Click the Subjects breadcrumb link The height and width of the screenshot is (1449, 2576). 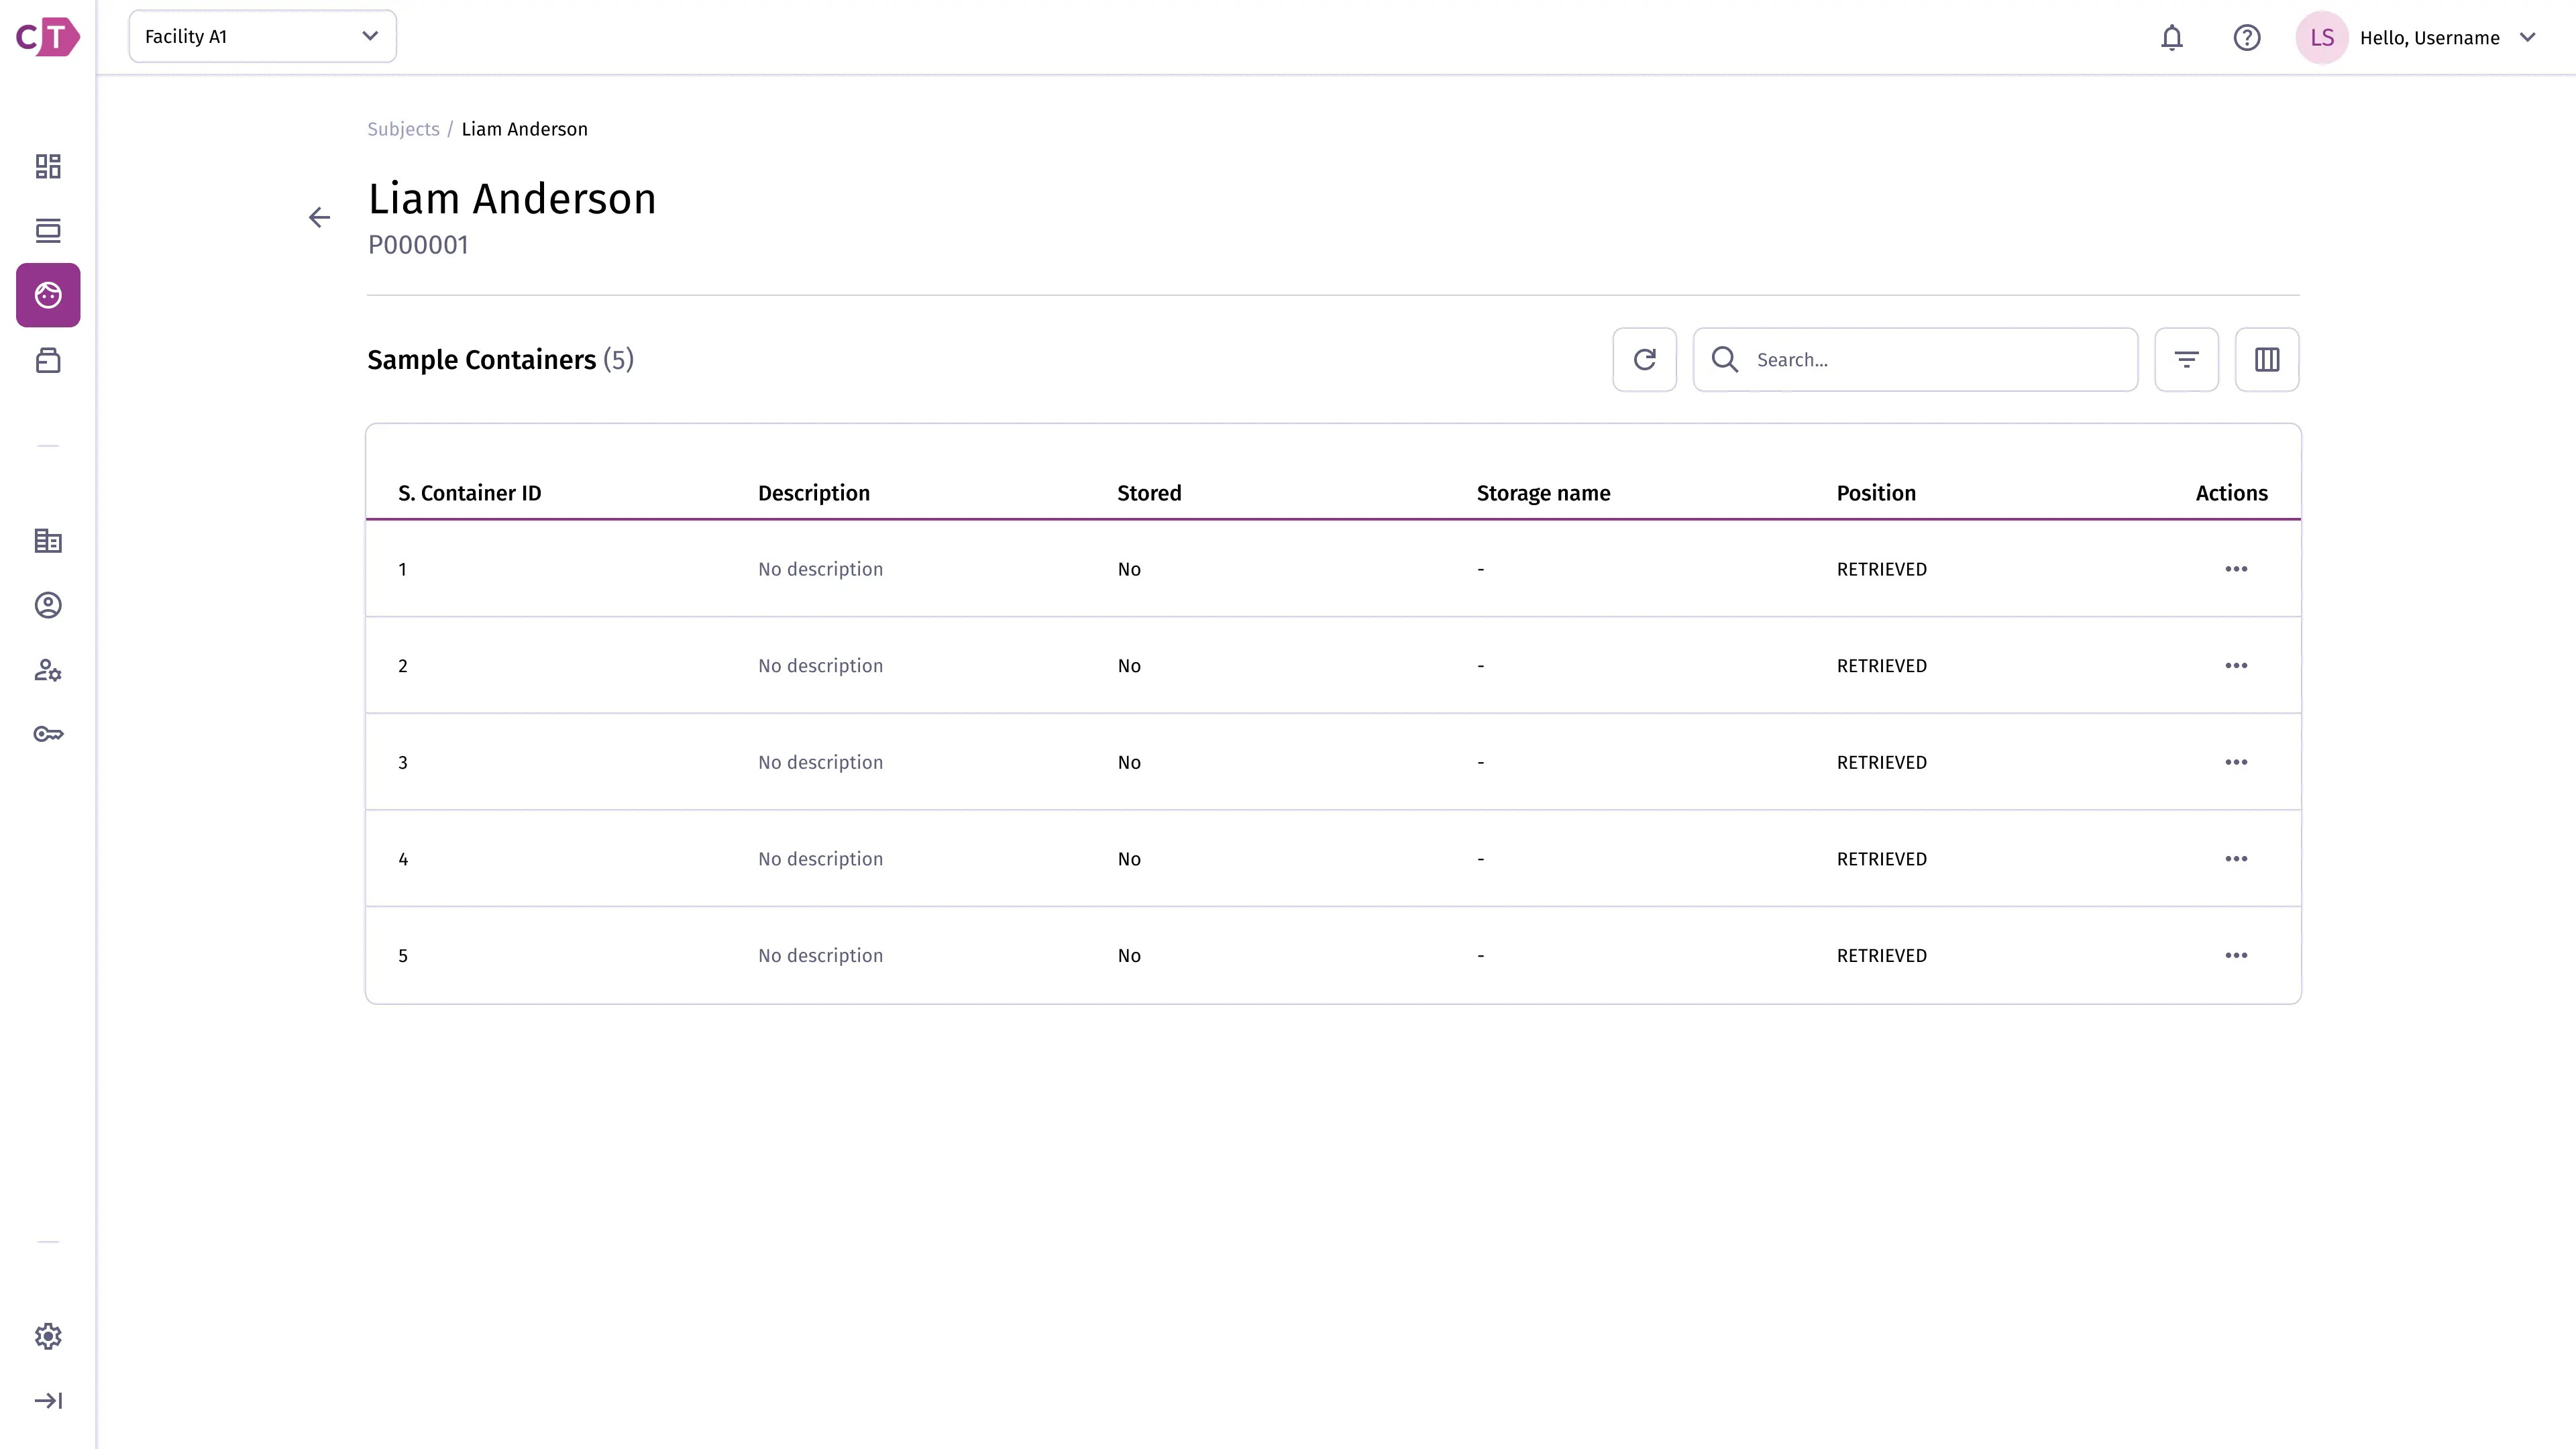click(403, 129)
